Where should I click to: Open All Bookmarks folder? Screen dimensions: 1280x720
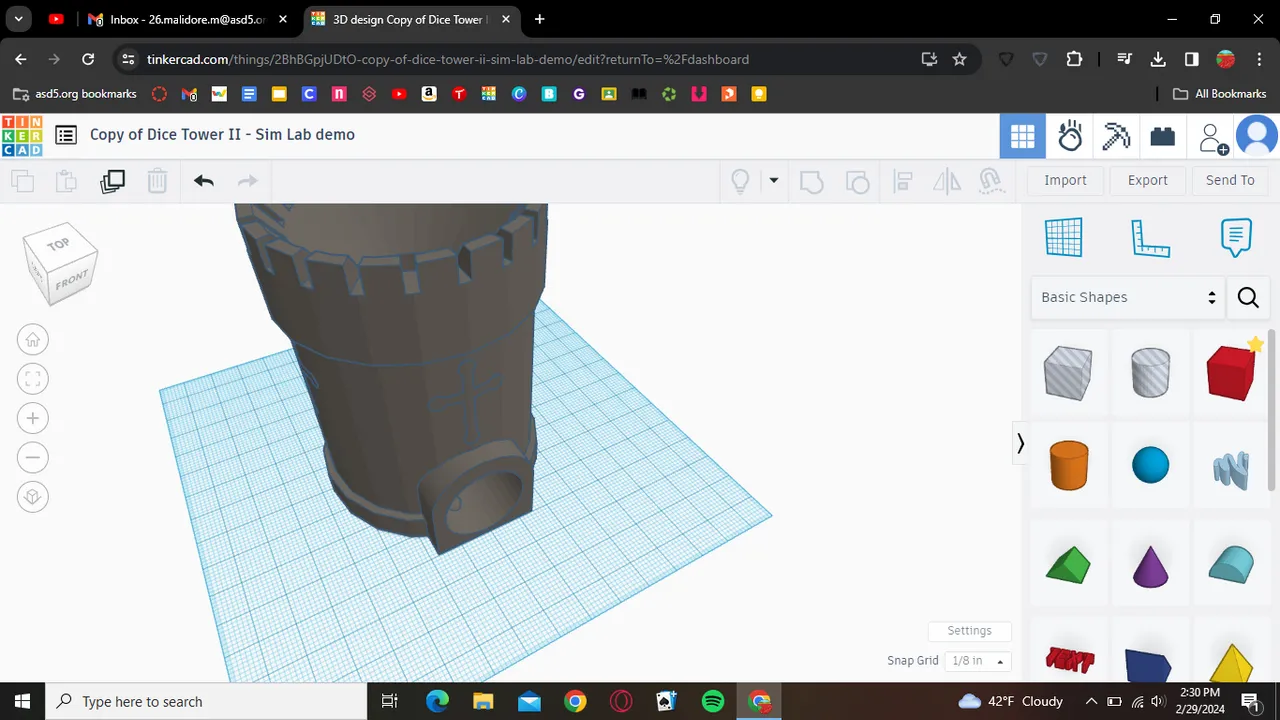click(1220, 94)
